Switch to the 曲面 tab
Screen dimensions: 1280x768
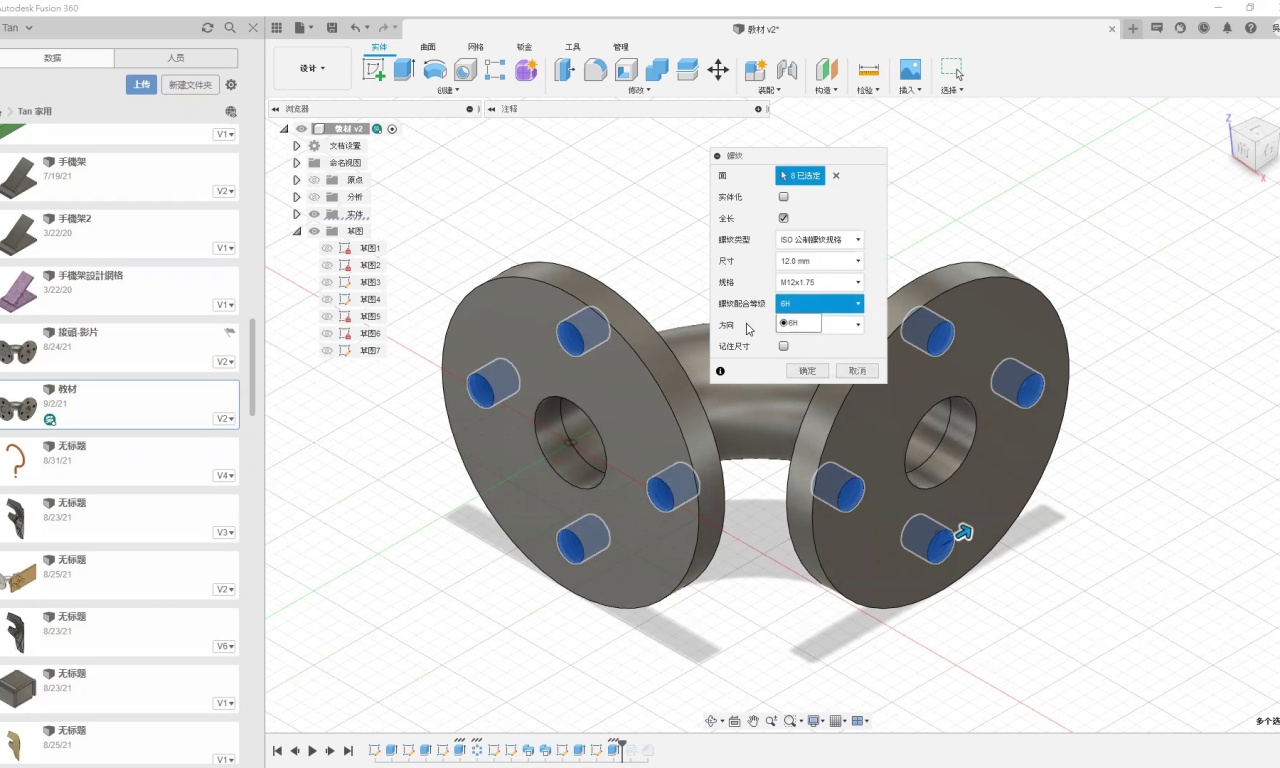[x=428, y=47]
